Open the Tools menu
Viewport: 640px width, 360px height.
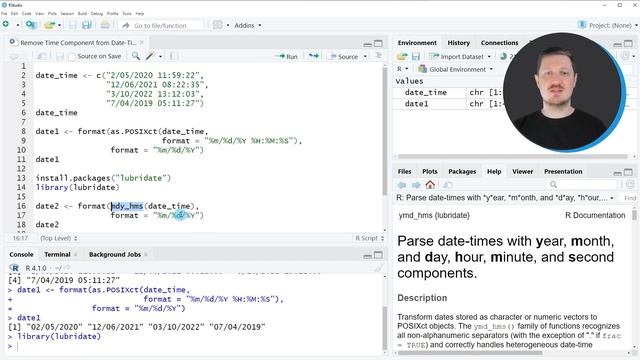[127, 13]
